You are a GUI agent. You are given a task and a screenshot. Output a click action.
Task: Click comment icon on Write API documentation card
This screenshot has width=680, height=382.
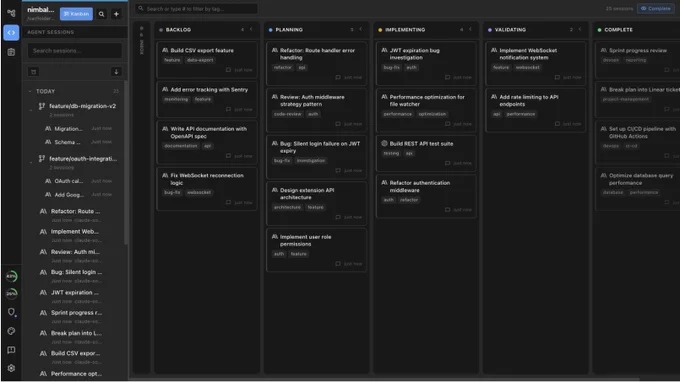click(x=229, y=156)
